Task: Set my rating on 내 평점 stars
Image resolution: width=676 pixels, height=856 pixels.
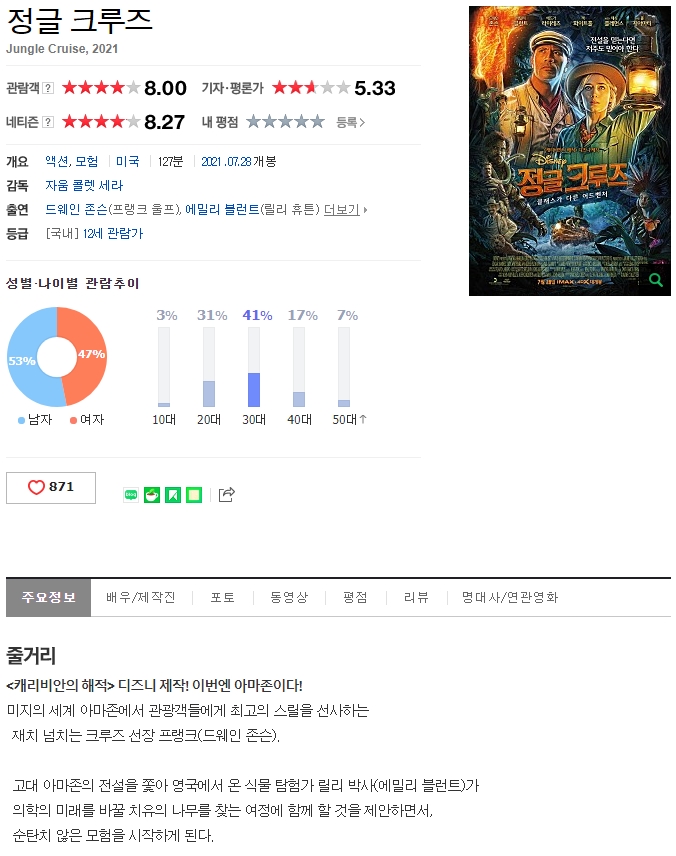Action: [x=286, y=121]
